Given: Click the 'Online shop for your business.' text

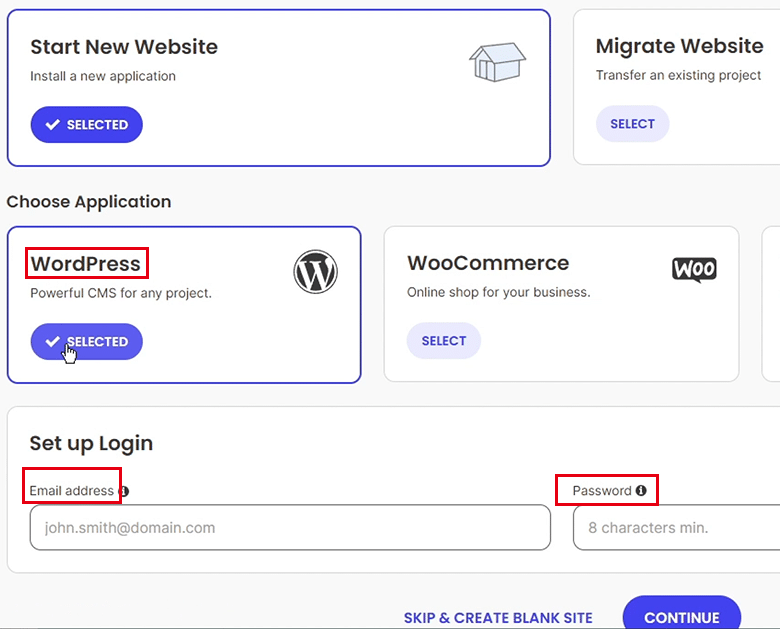Looking at the screenshot, I should tap(498, 292).
